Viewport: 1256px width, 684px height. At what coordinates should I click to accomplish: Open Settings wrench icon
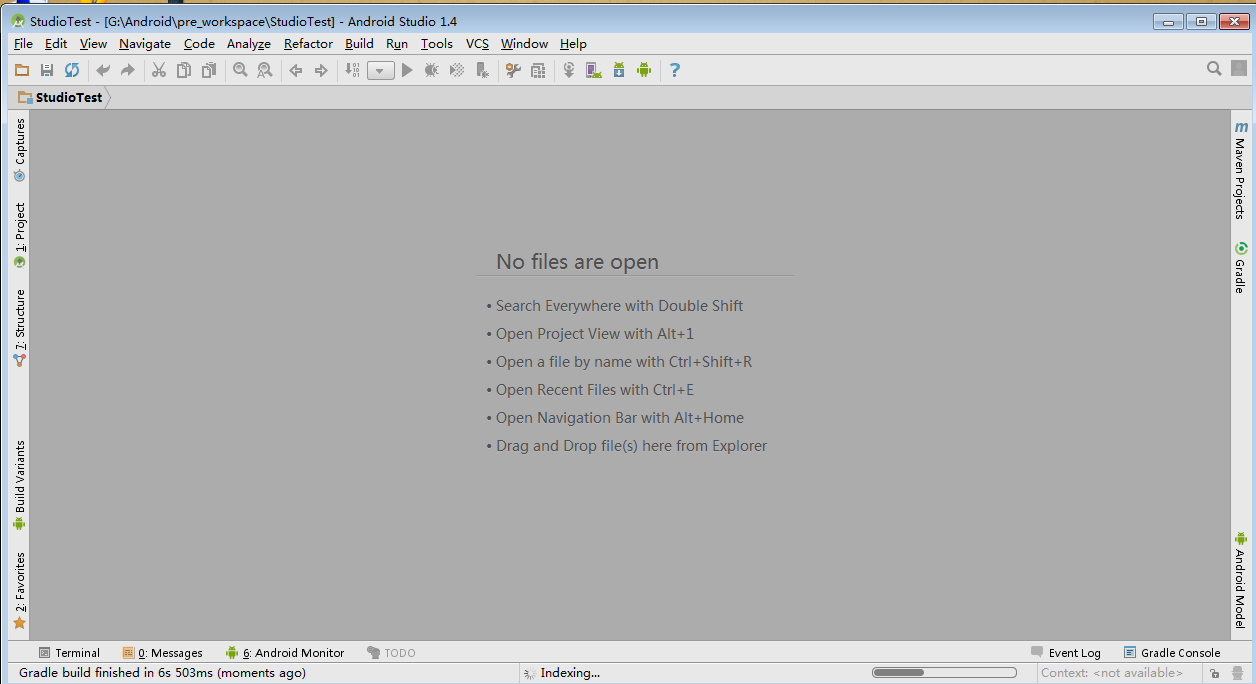coord(513,70)
